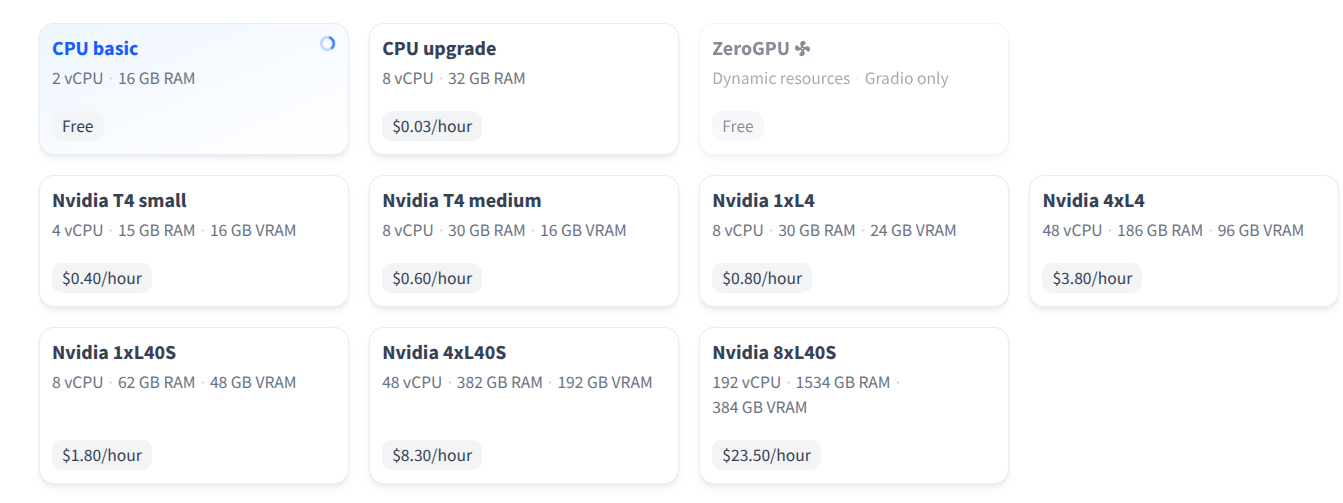
Task: Pick the Nvidia T4 small option
Action: click(x=194, y=241)
